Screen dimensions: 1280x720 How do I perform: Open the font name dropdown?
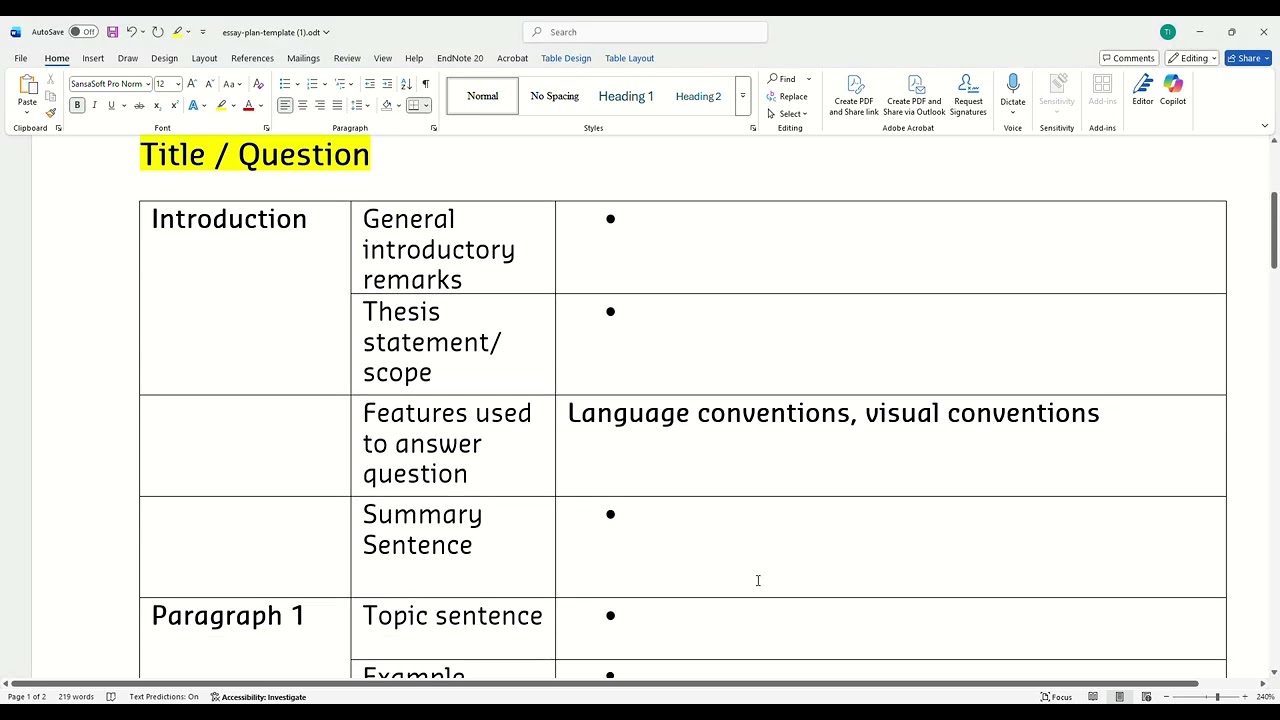[148, 84]
